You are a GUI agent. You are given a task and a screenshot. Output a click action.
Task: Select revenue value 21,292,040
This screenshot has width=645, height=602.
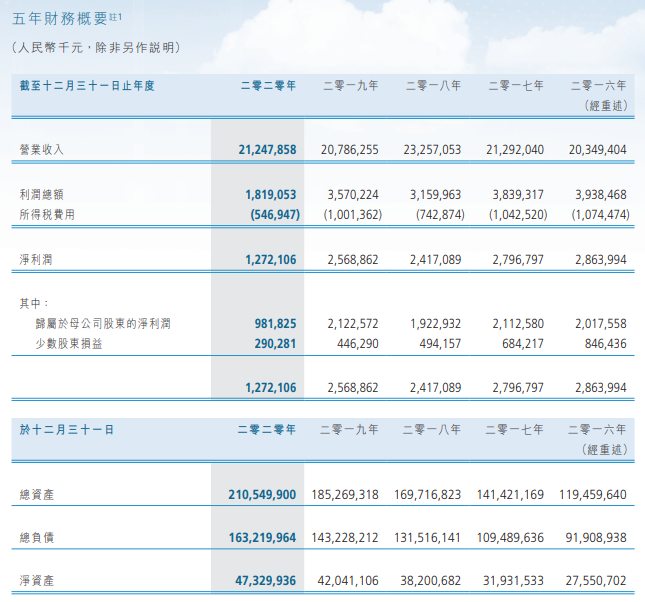515,149
